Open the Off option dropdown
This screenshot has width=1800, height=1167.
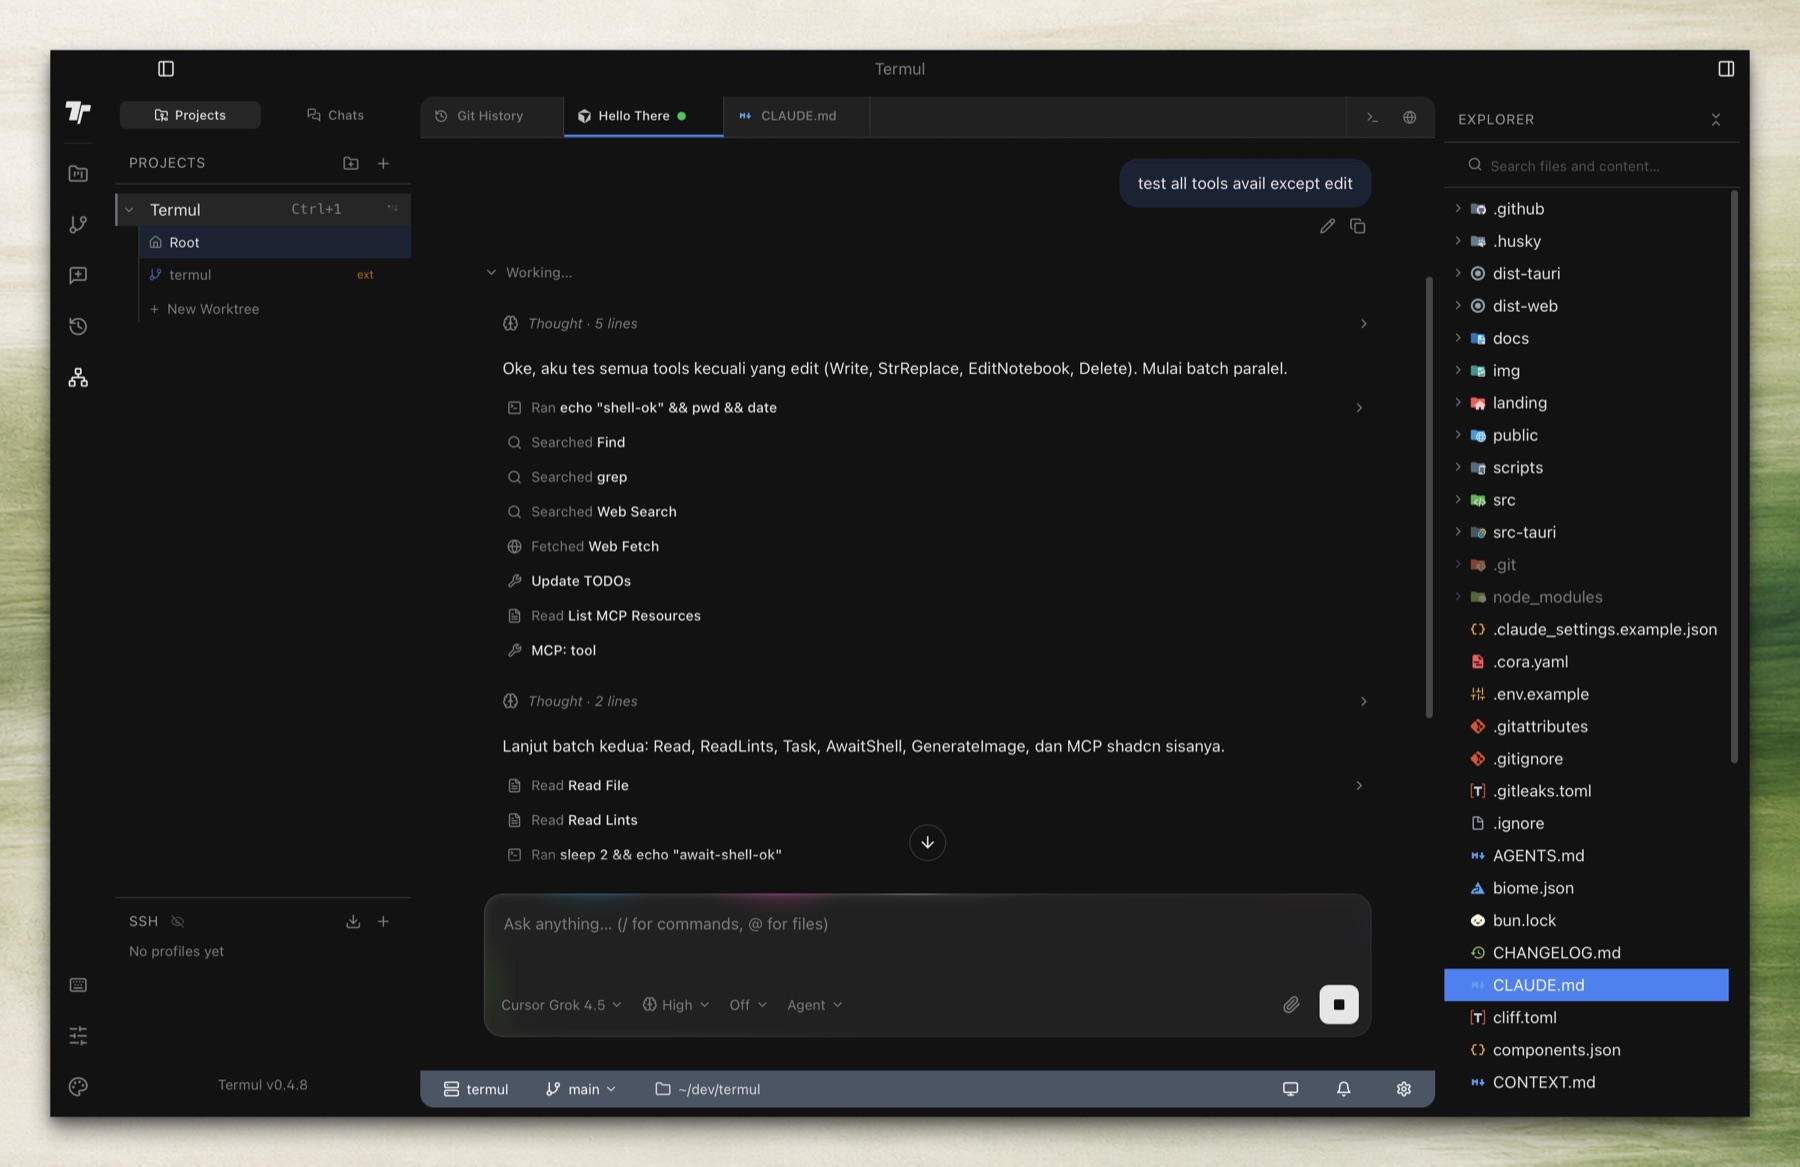tap(748, 1005)
